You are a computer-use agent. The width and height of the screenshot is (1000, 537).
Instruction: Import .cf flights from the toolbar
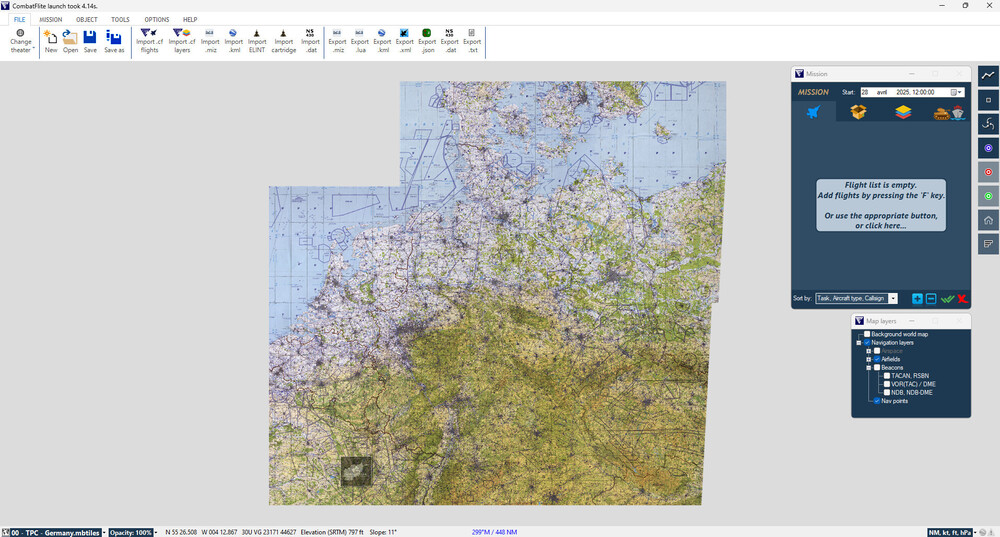[149, 41]
